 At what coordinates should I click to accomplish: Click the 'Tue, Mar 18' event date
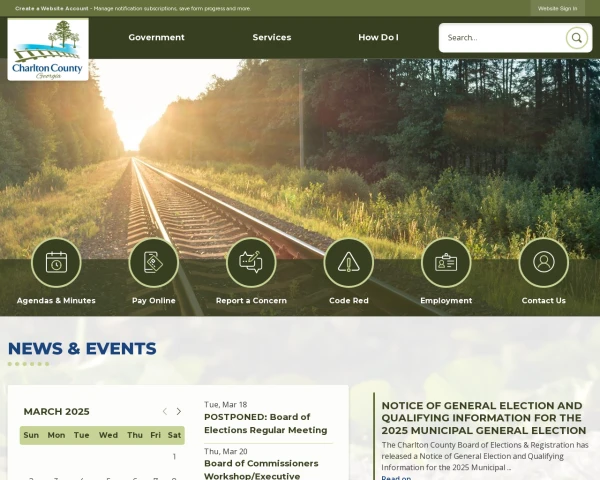pos(225,405)
